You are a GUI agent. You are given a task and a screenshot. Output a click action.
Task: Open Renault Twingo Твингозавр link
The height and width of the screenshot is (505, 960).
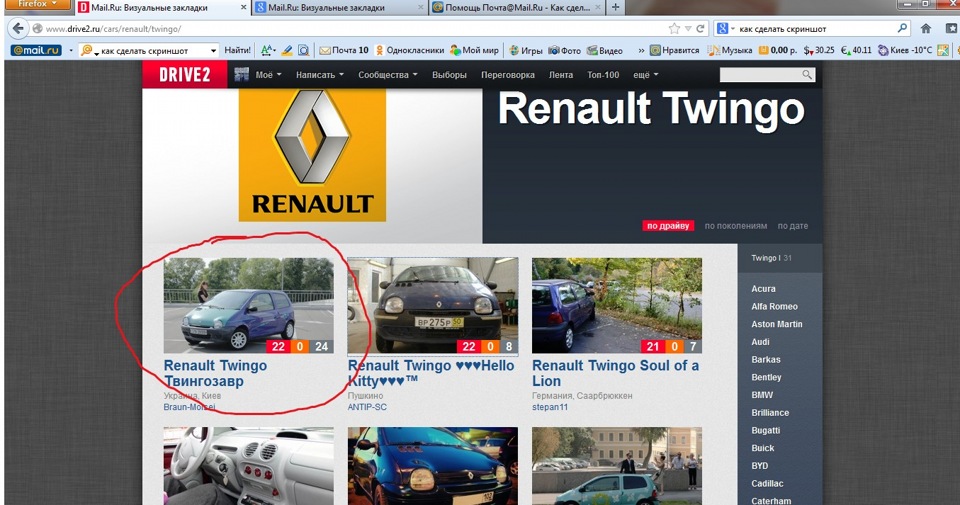[x=216, y=373]
